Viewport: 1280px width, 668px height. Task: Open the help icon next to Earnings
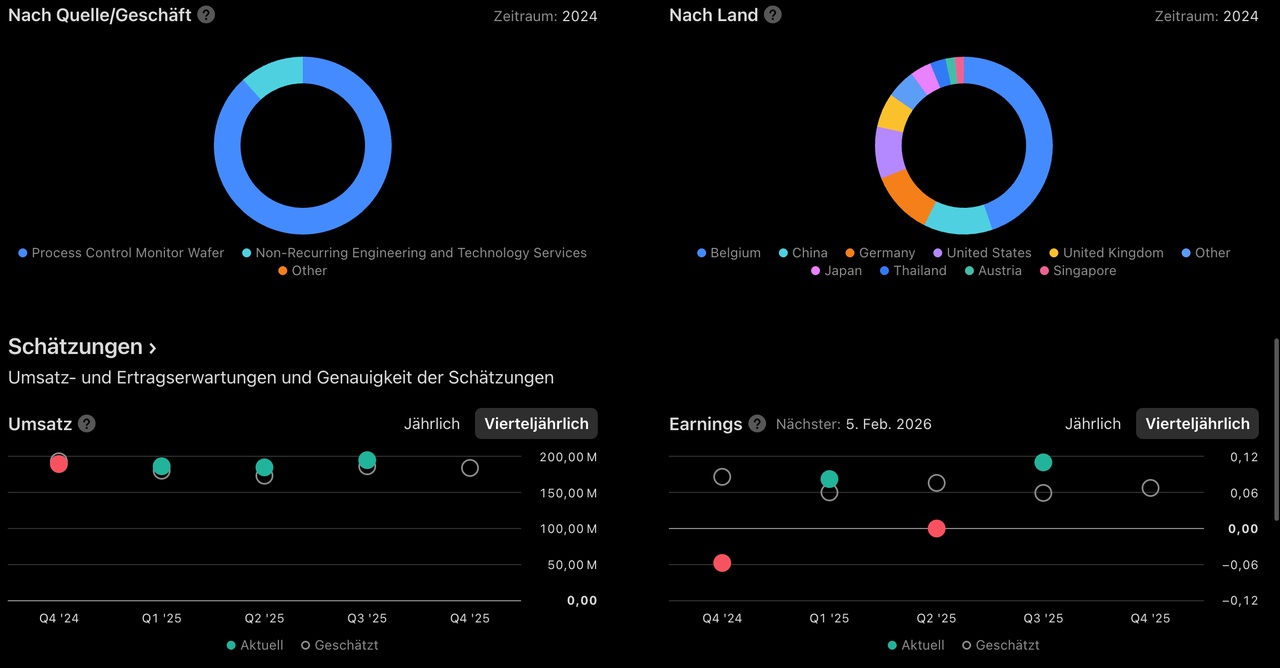point(757,424)
